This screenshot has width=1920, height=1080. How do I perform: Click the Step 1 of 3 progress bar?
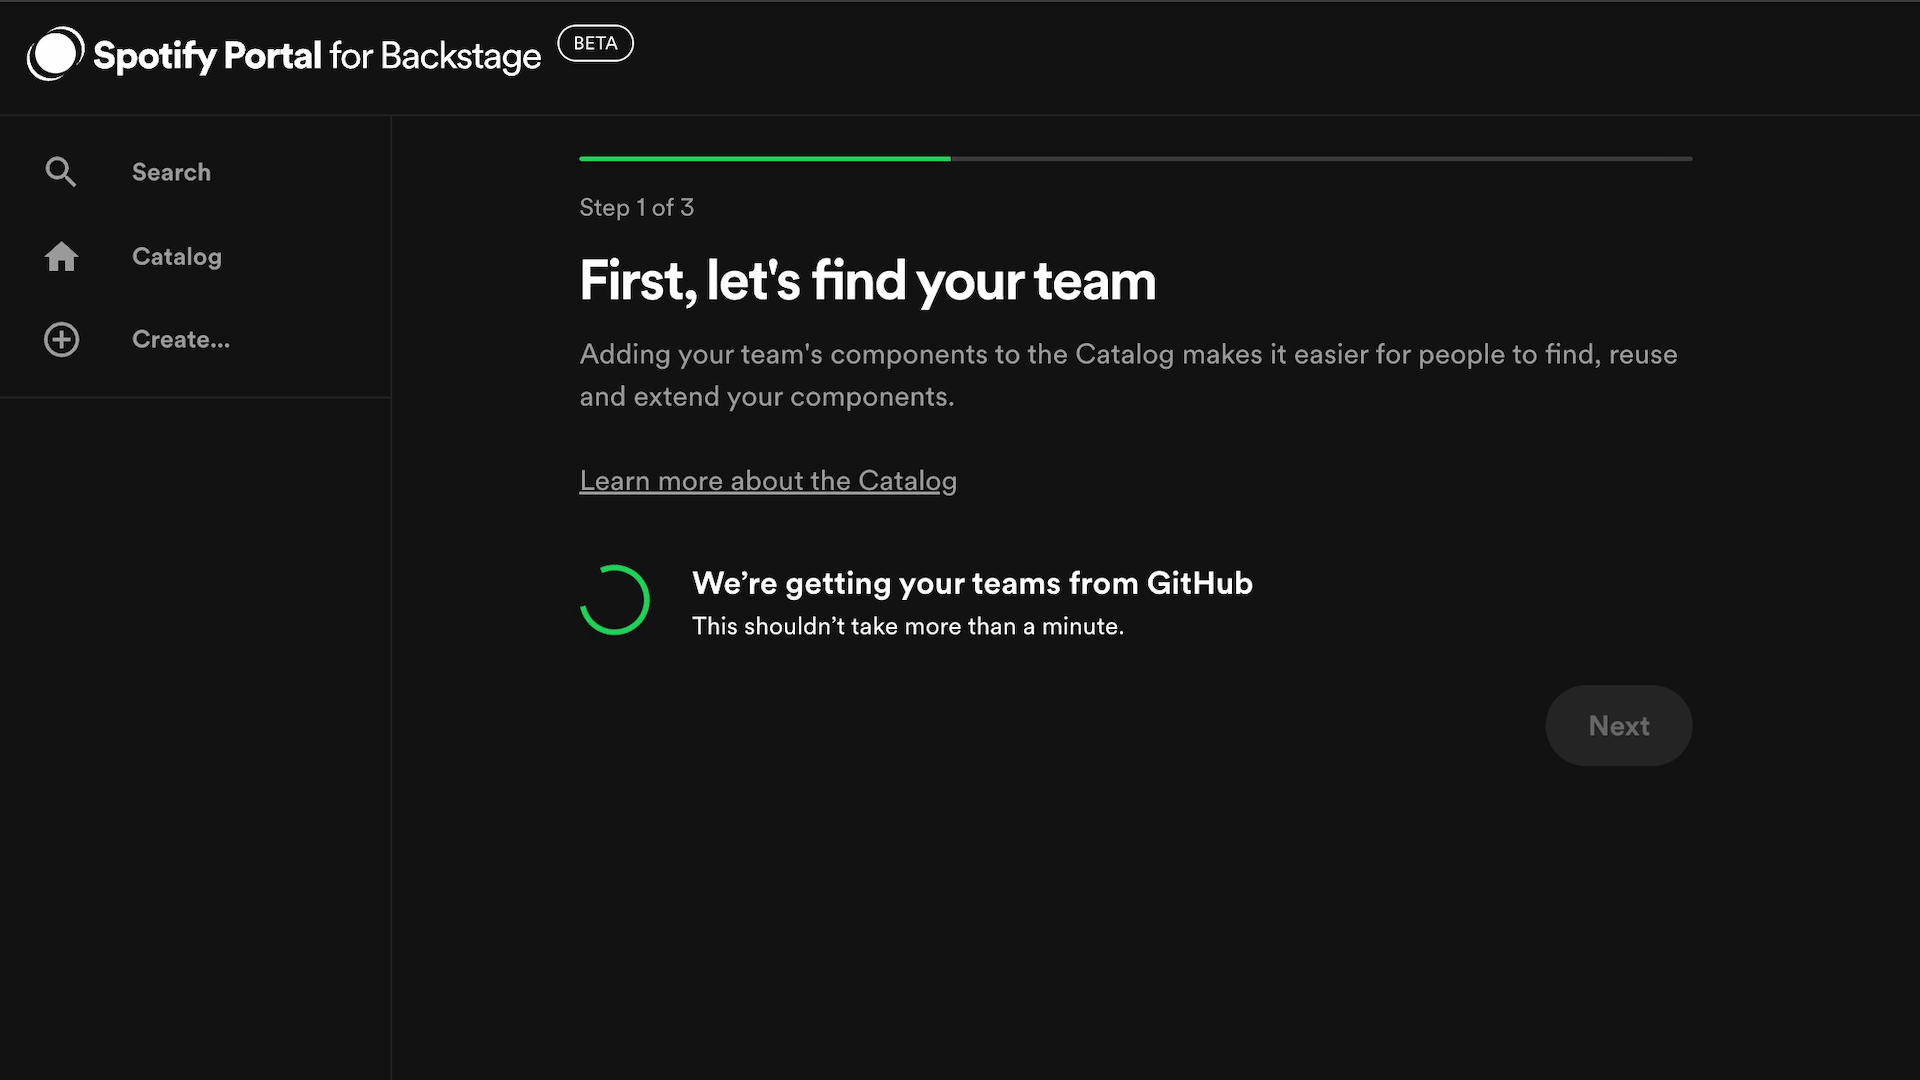[1135, 157]
